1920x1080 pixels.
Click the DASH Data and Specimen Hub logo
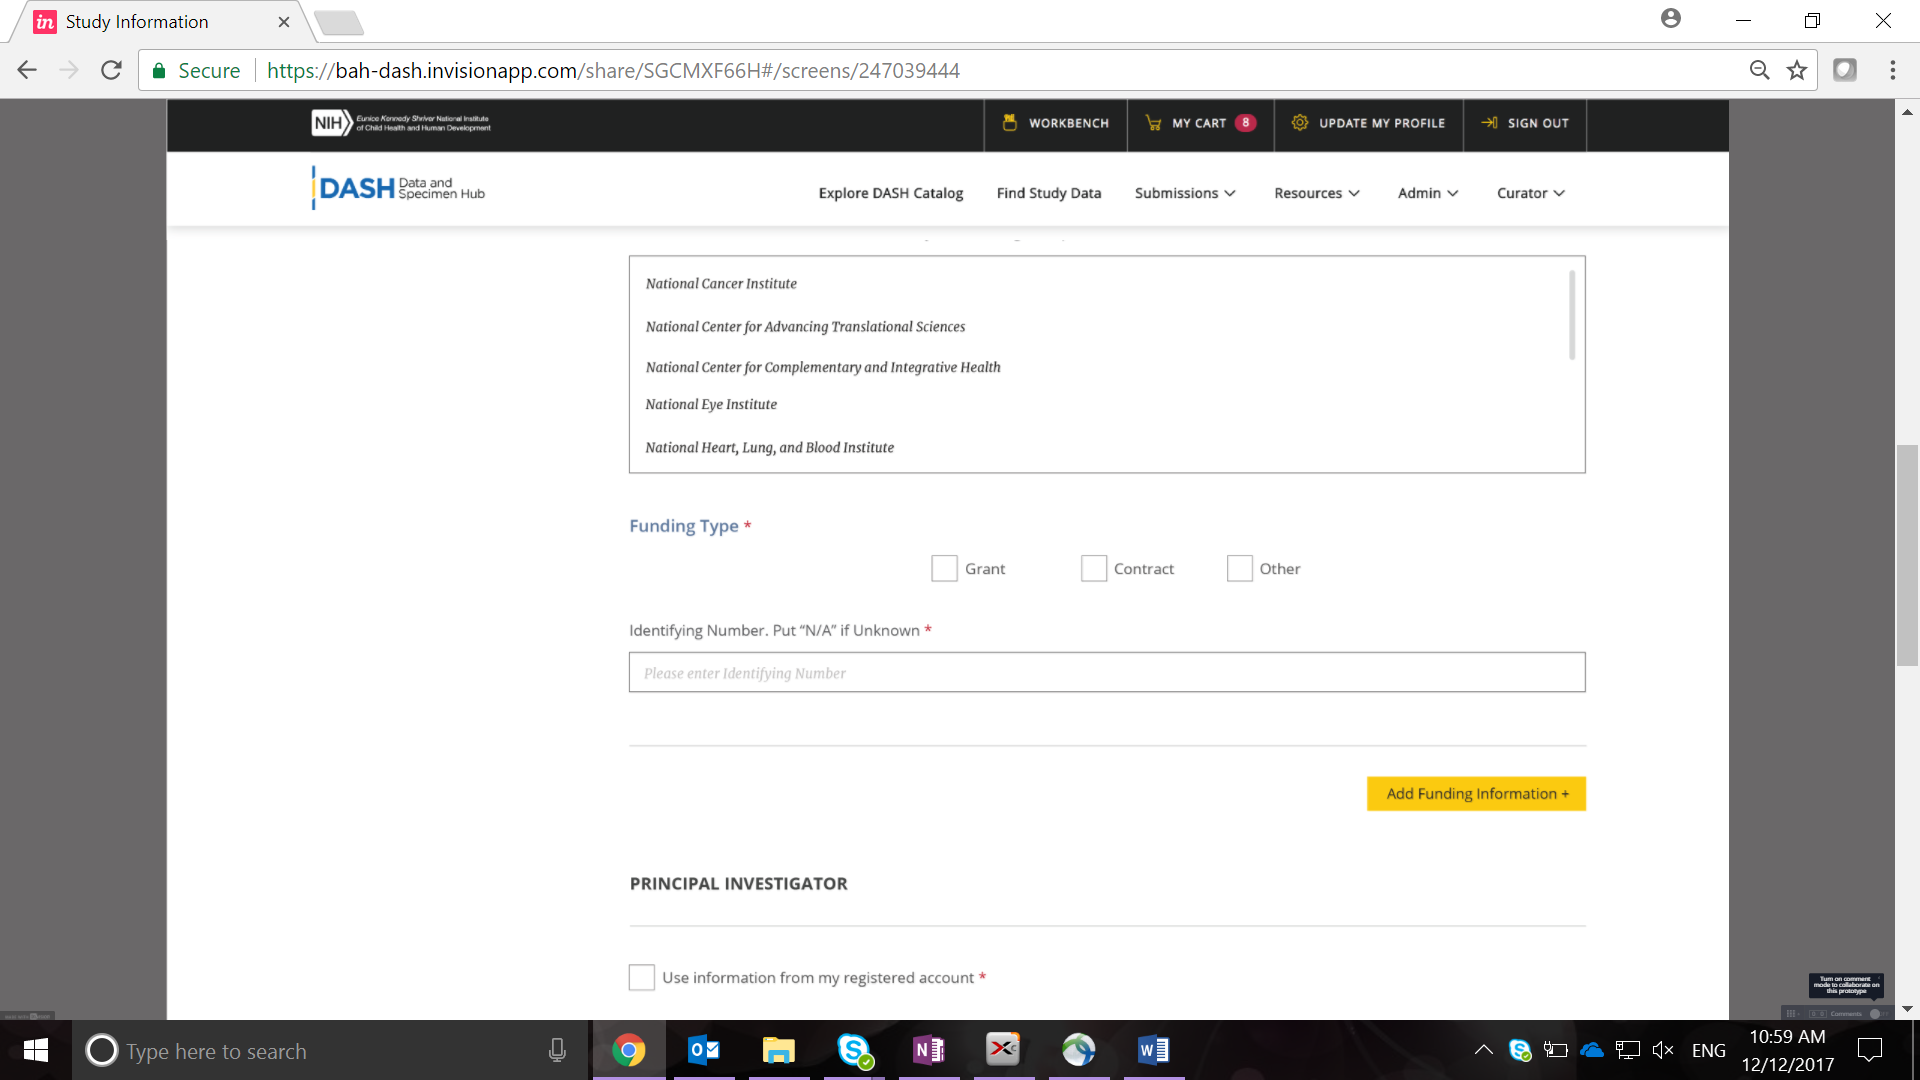tap(399, 188)
